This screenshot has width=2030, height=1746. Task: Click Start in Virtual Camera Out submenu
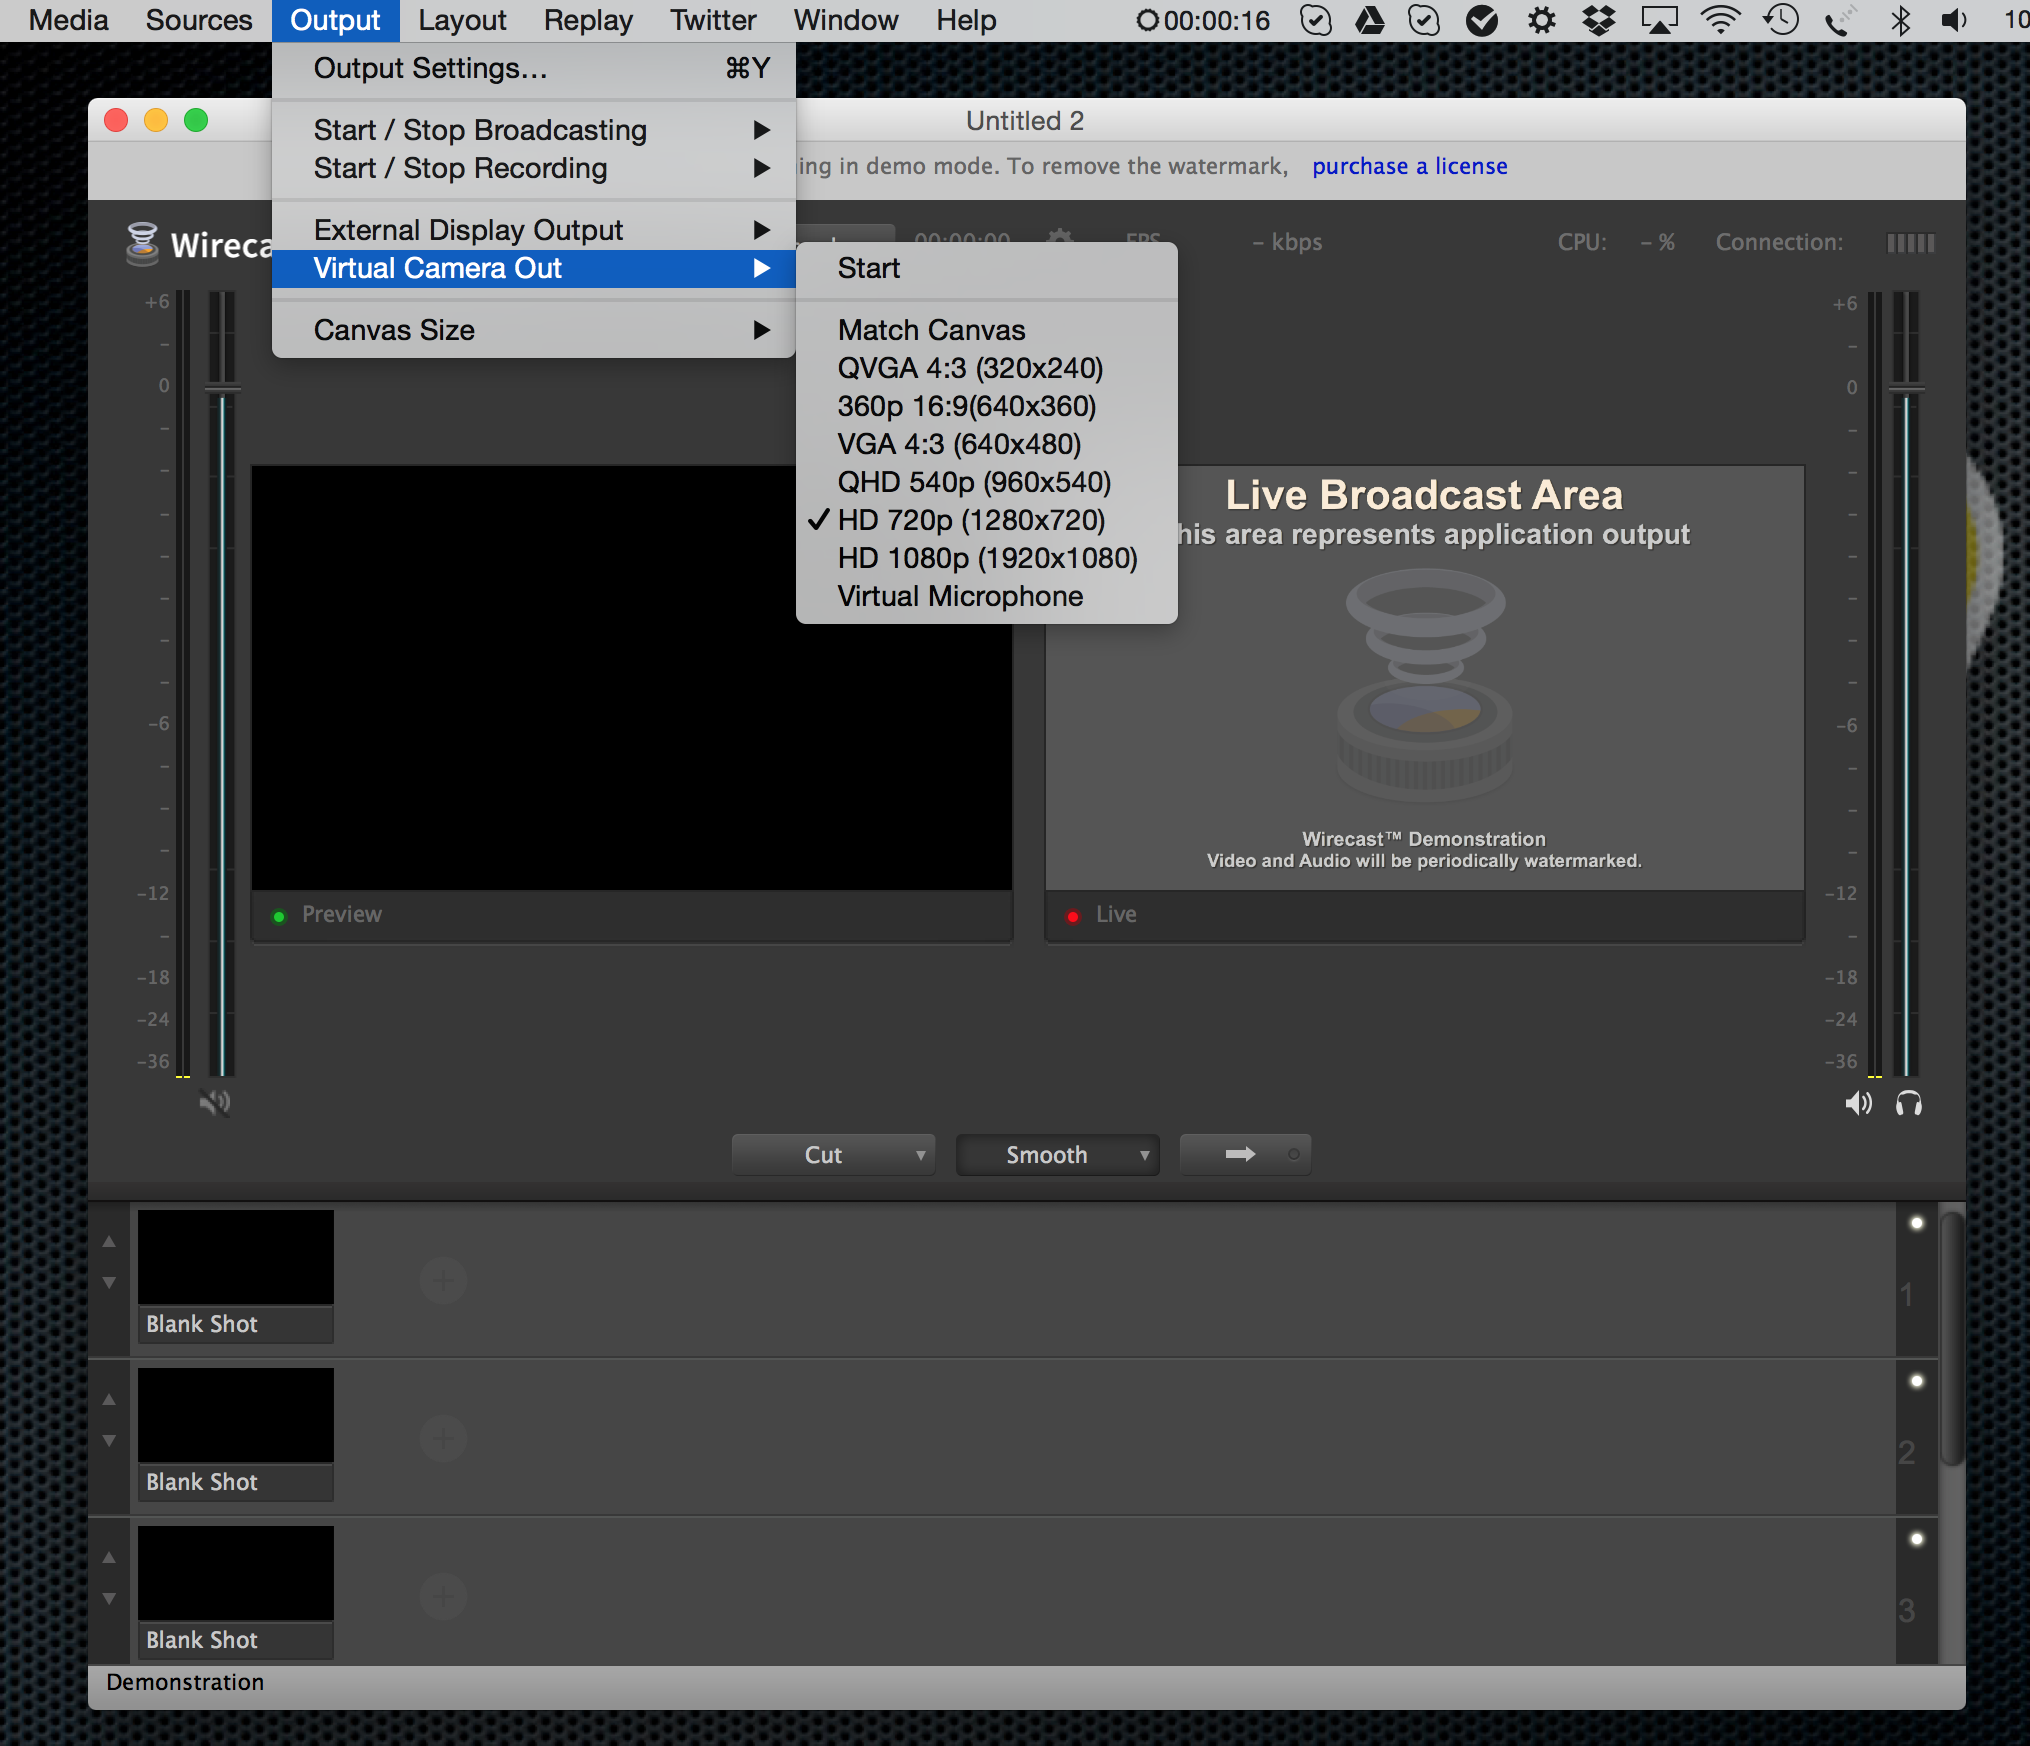(868, 268)
